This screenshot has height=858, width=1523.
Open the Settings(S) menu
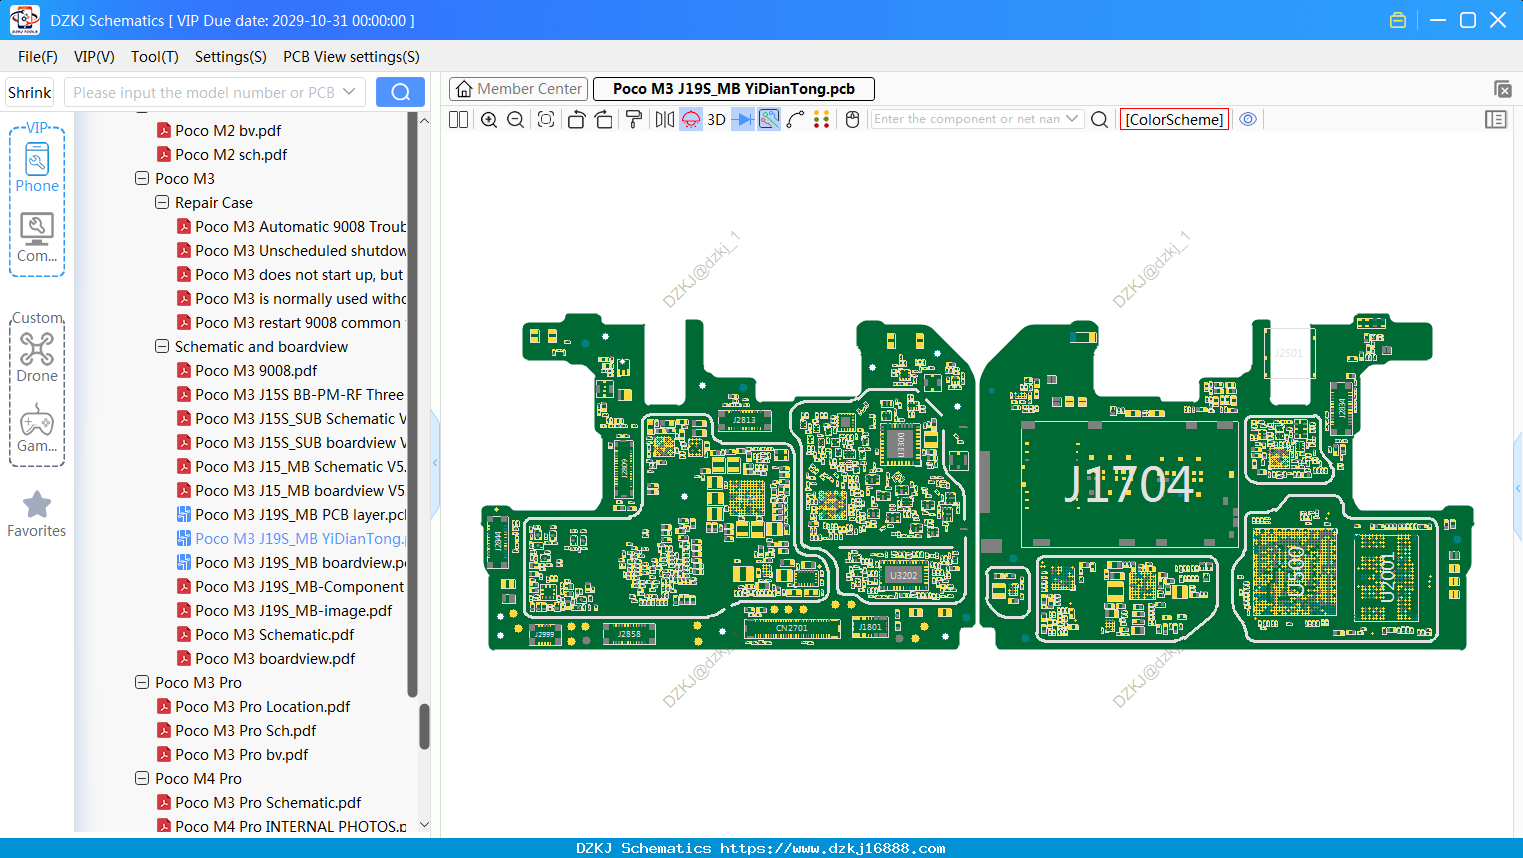pos(231,57)
